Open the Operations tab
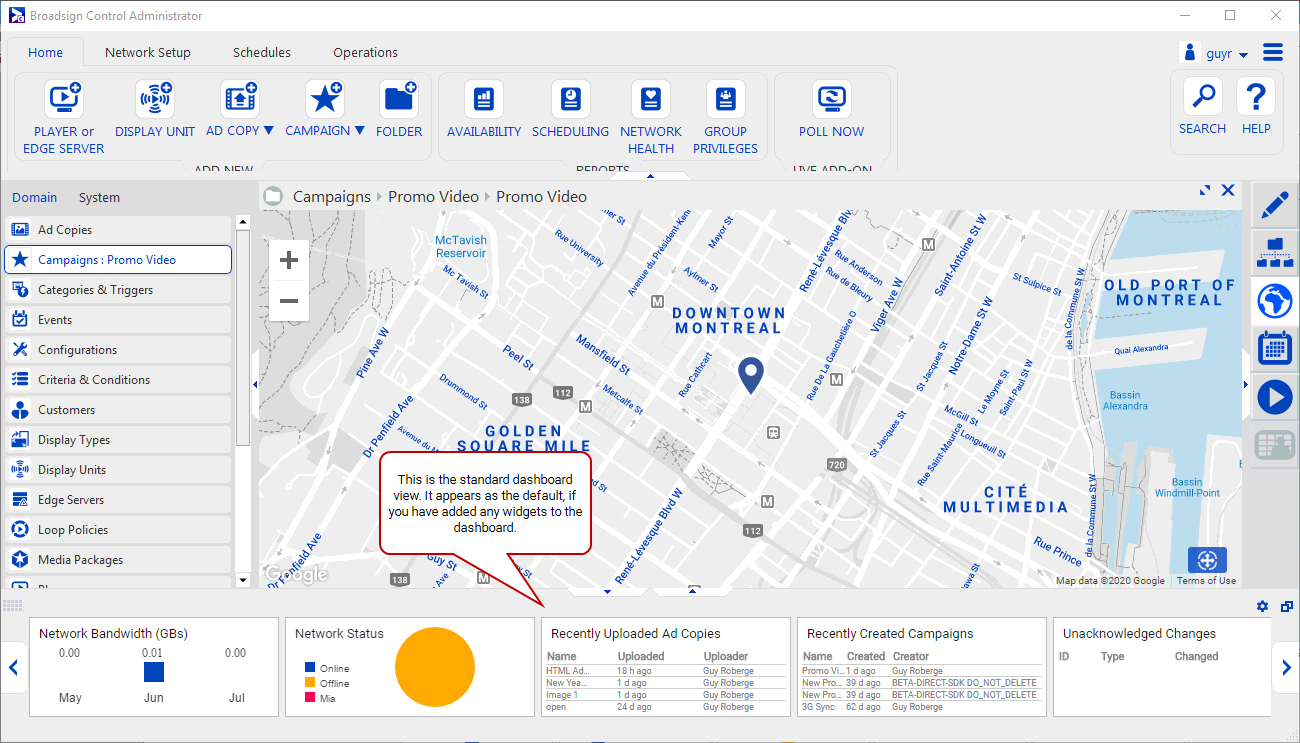Image resolution: width=1300 pixels, height=743 pixels. click(x=366, y=52)
